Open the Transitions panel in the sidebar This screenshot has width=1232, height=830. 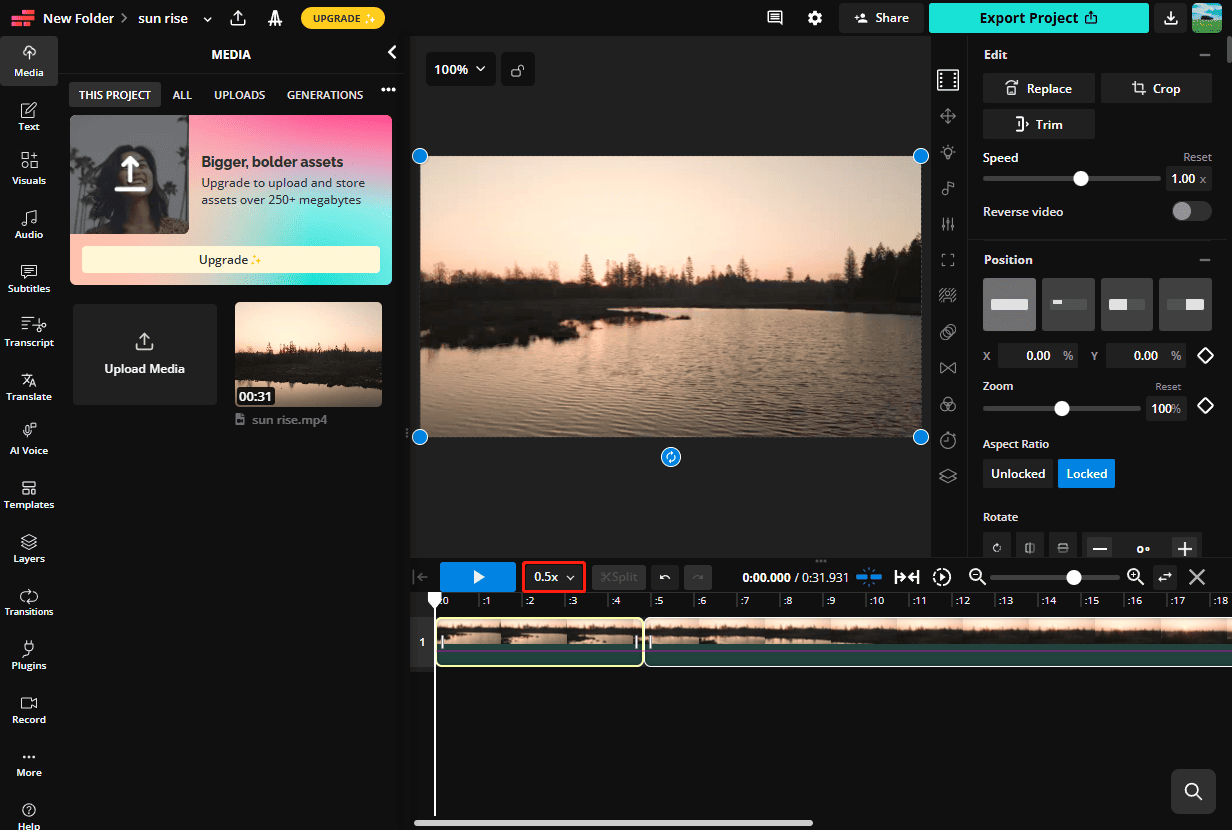[28, 601]
